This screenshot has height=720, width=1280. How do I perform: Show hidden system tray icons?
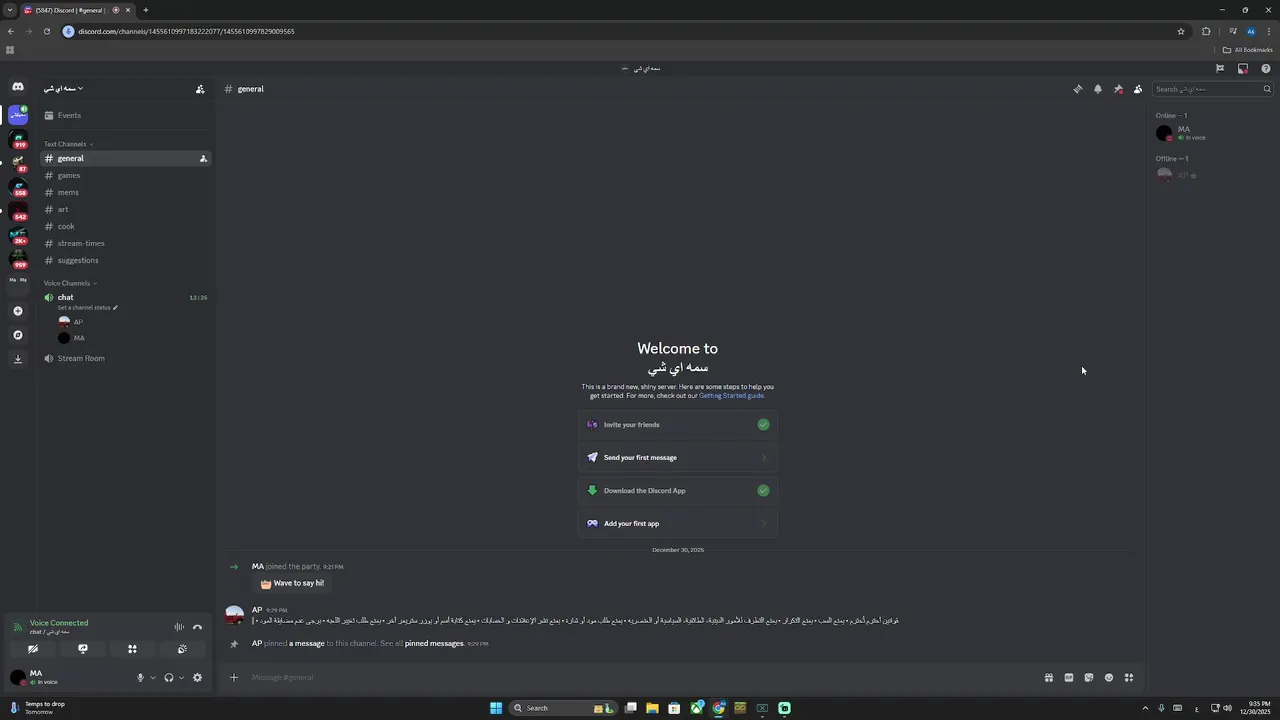click(x=1145, y=708)
